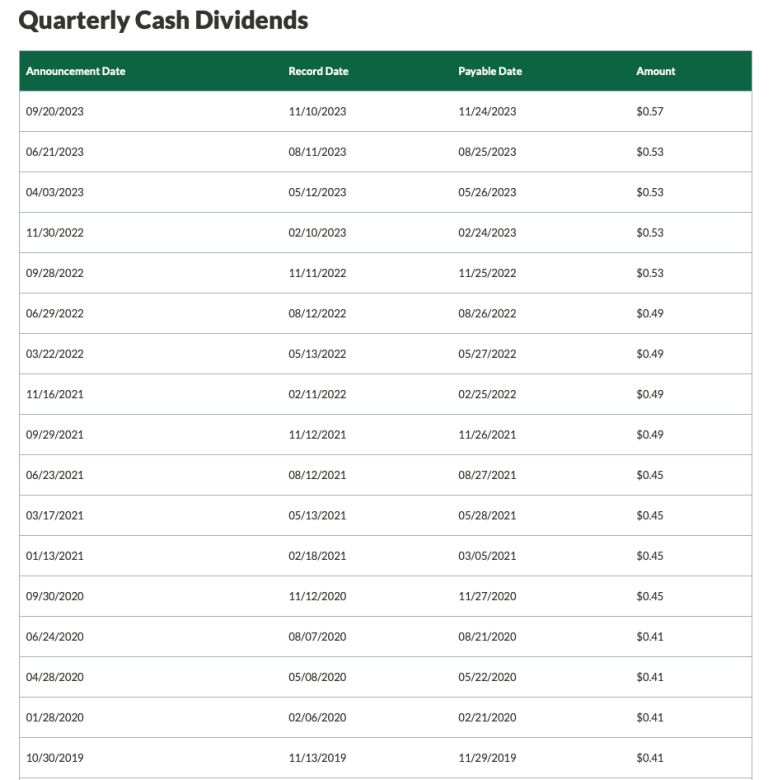Screen dimensions: 773x780
Task: Select payable date 08/21/2020
Action: pos(487,637)
